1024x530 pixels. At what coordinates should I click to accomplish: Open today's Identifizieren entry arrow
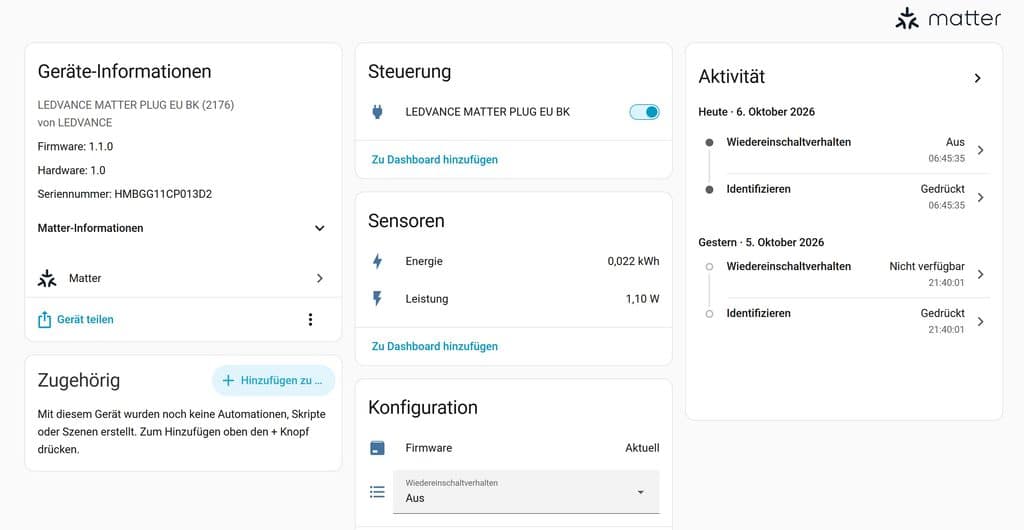(x=980, y=197)
